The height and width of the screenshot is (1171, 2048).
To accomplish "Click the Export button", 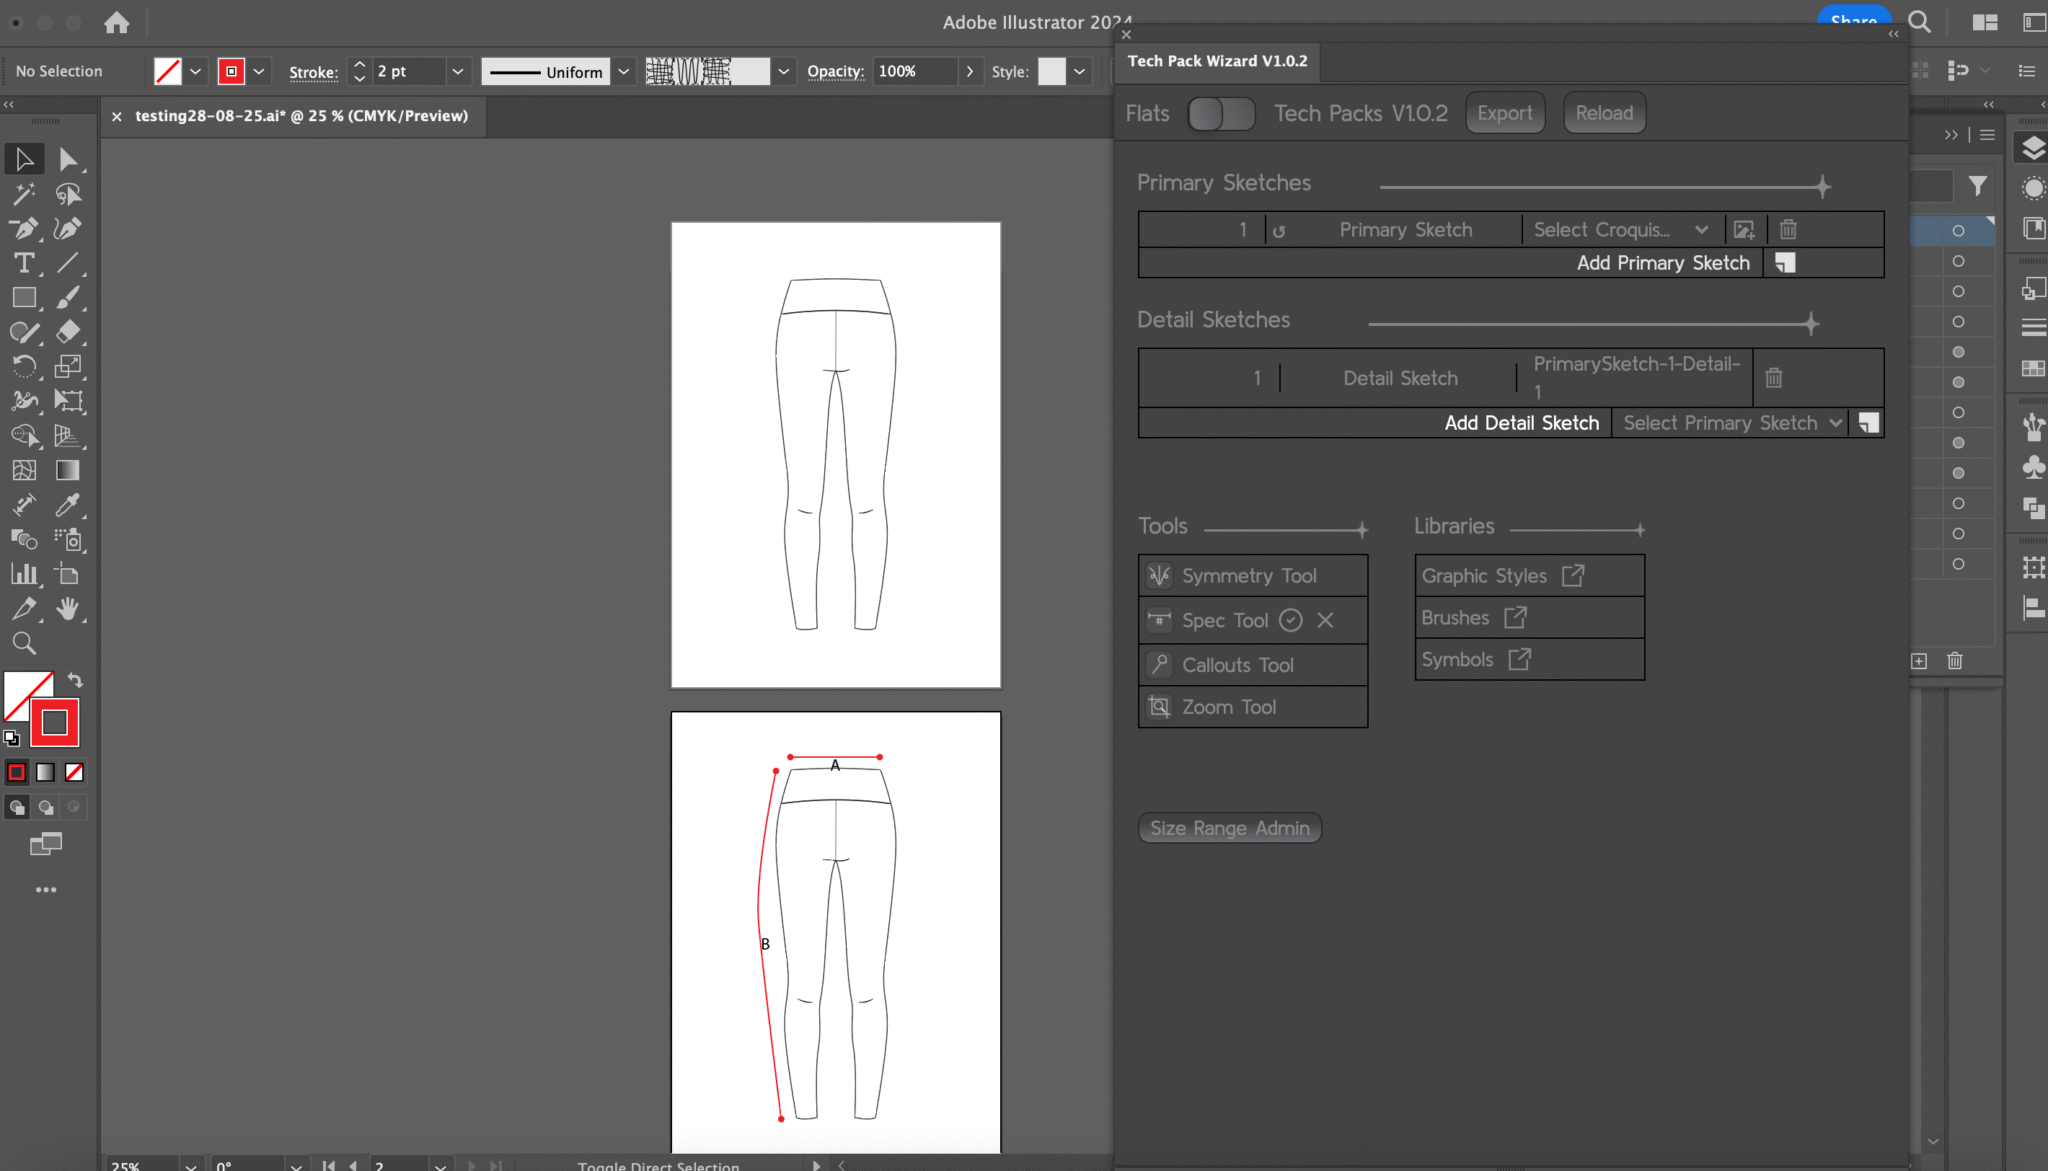I will 1504,113.
